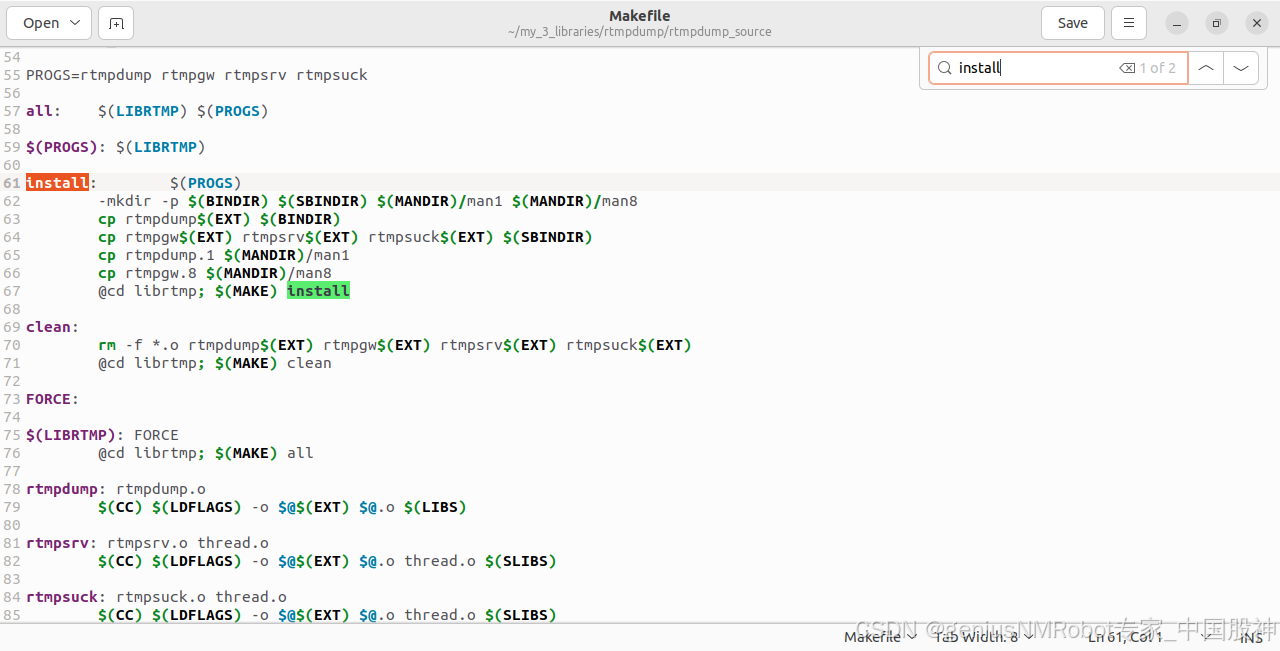Click the rtmpdump: rtmpdump.o line
The width and height of the screenshot is (1280, 651).
(116, 489)
